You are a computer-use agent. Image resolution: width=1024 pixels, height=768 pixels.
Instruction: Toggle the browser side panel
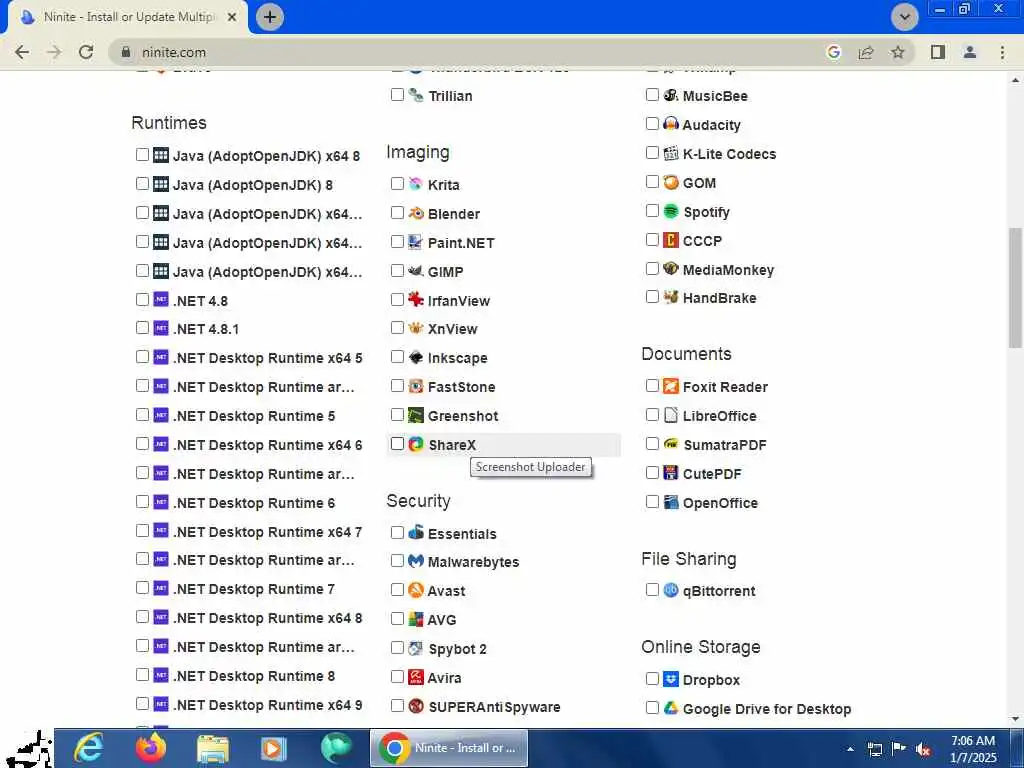click(x=938, y=52)
